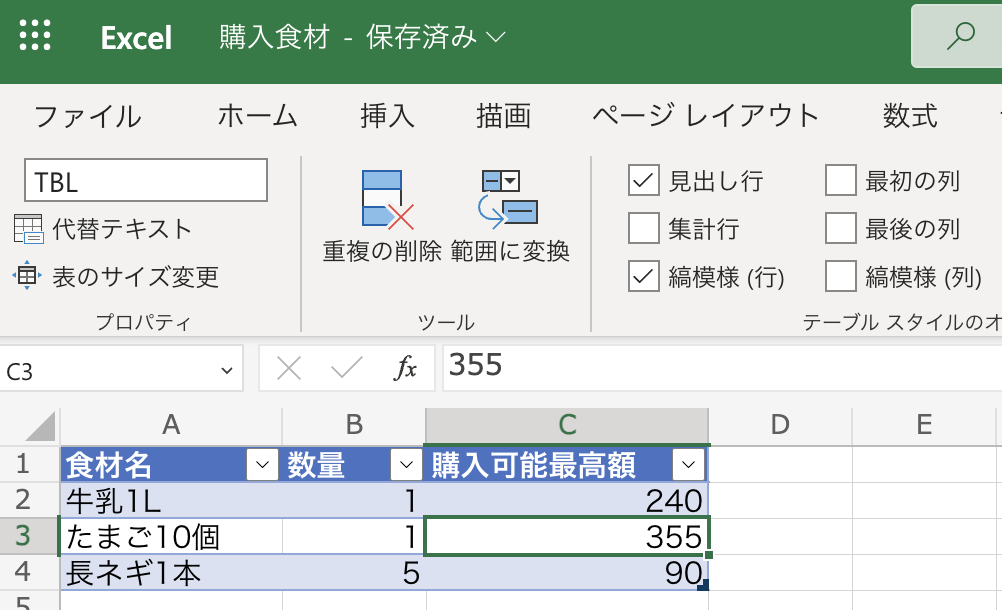The height and width of the screenshot is (610, 1002).
Task: Click the 表のサイズ変更 icon
Action: pyautogui.click(x=27, y=275)
